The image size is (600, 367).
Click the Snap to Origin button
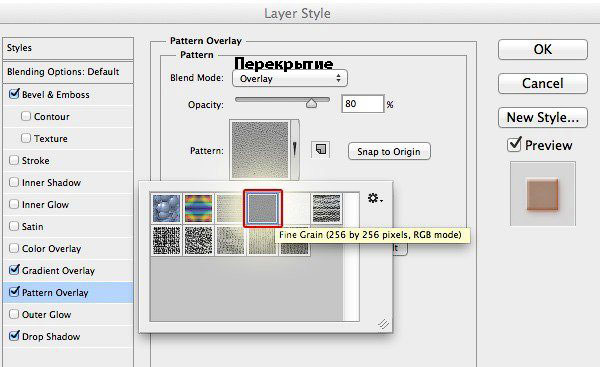click(x=389, y=152)
